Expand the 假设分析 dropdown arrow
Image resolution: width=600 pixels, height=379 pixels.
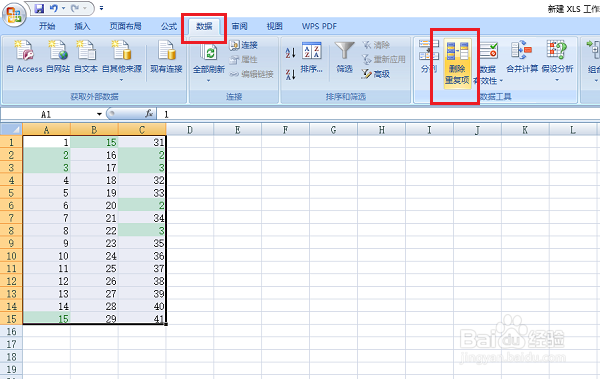pos(557,80)
